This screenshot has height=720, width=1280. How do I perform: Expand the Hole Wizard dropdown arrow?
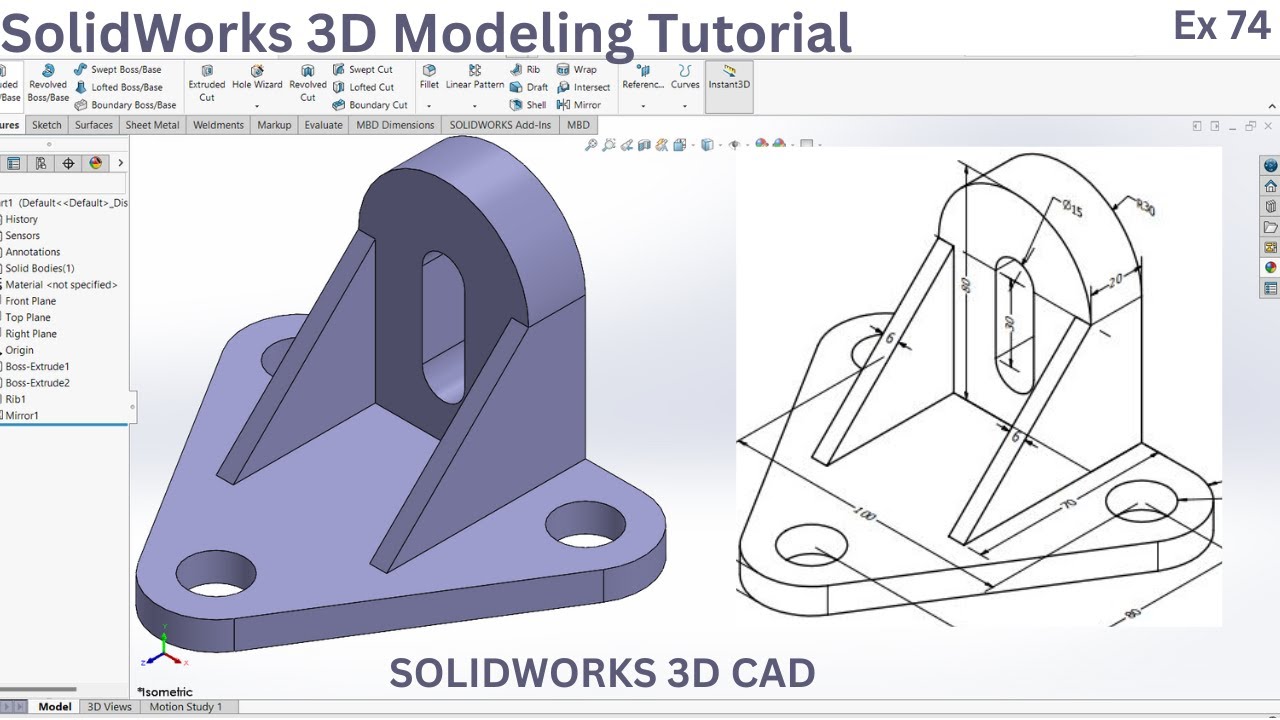coord(257,105)
